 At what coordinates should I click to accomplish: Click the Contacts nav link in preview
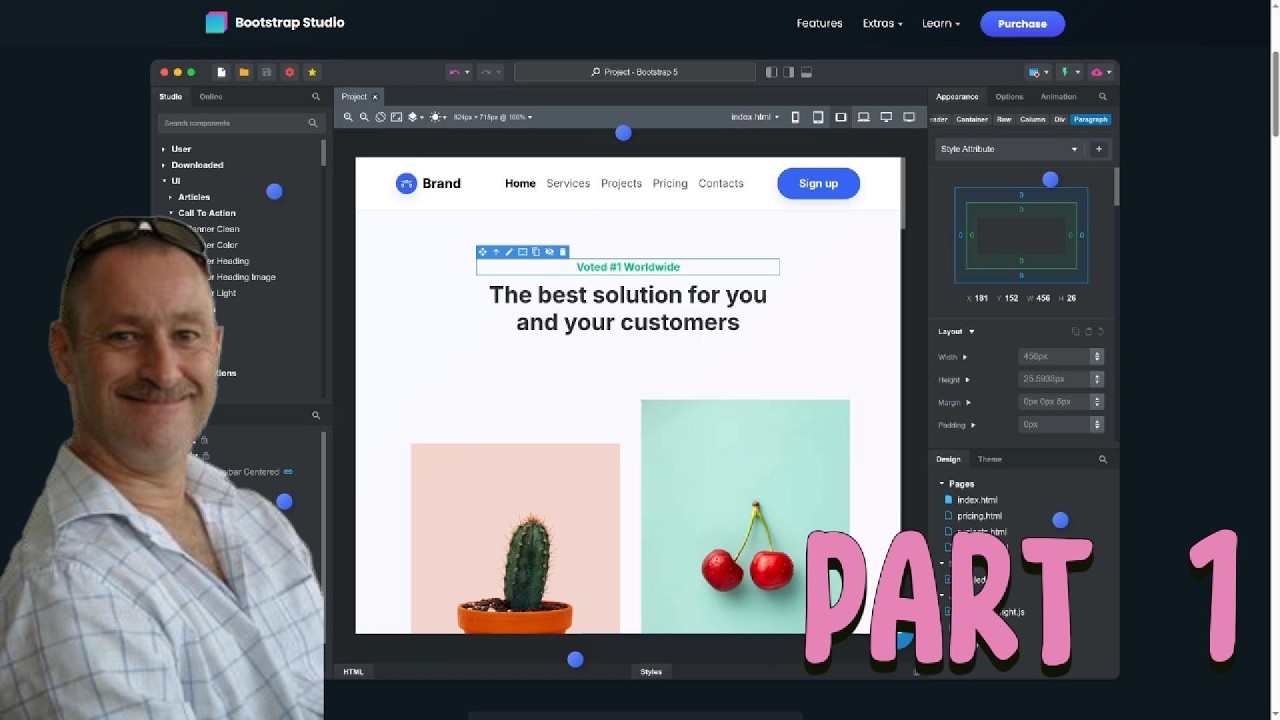point(721,183)
